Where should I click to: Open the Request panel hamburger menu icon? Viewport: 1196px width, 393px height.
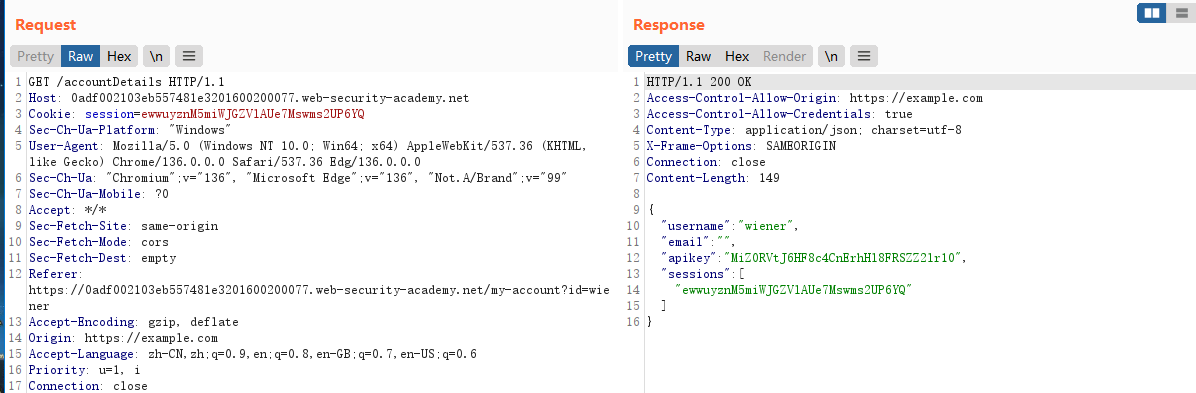coord(188,56)
